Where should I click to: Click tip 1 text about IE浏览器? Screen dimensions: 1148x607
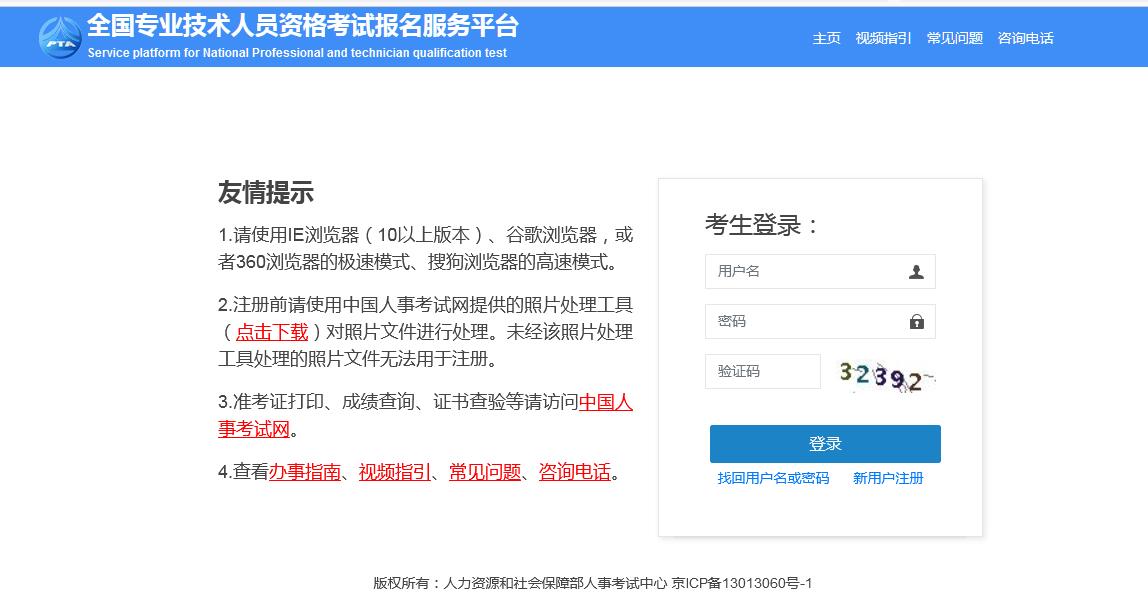(425, 248)
